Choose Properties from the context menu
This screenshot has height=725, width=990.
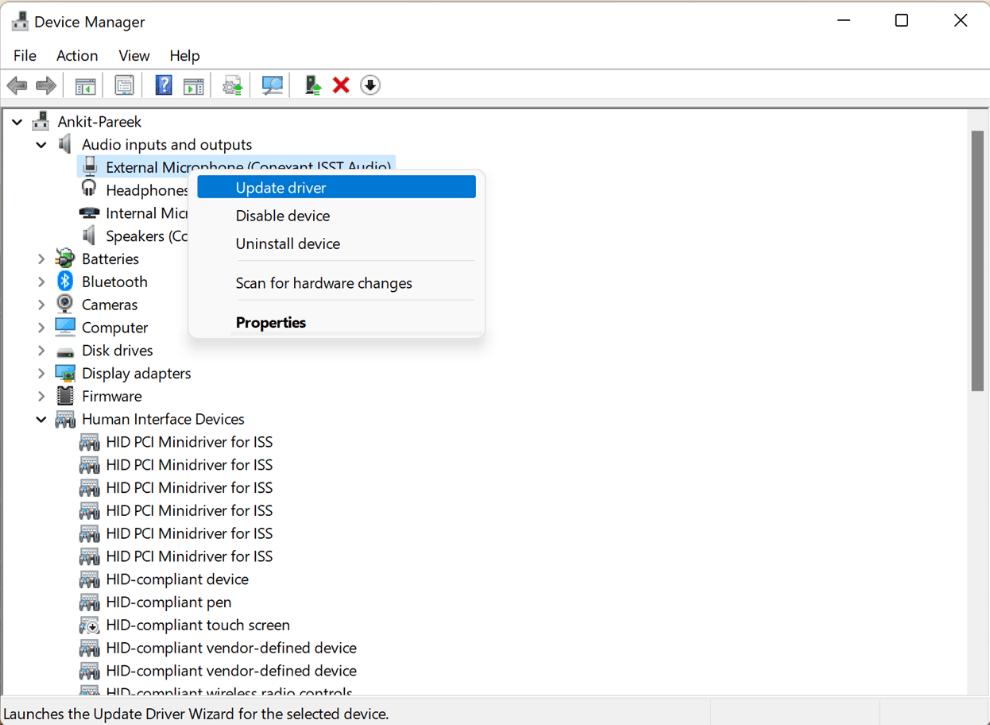[337, 322]
